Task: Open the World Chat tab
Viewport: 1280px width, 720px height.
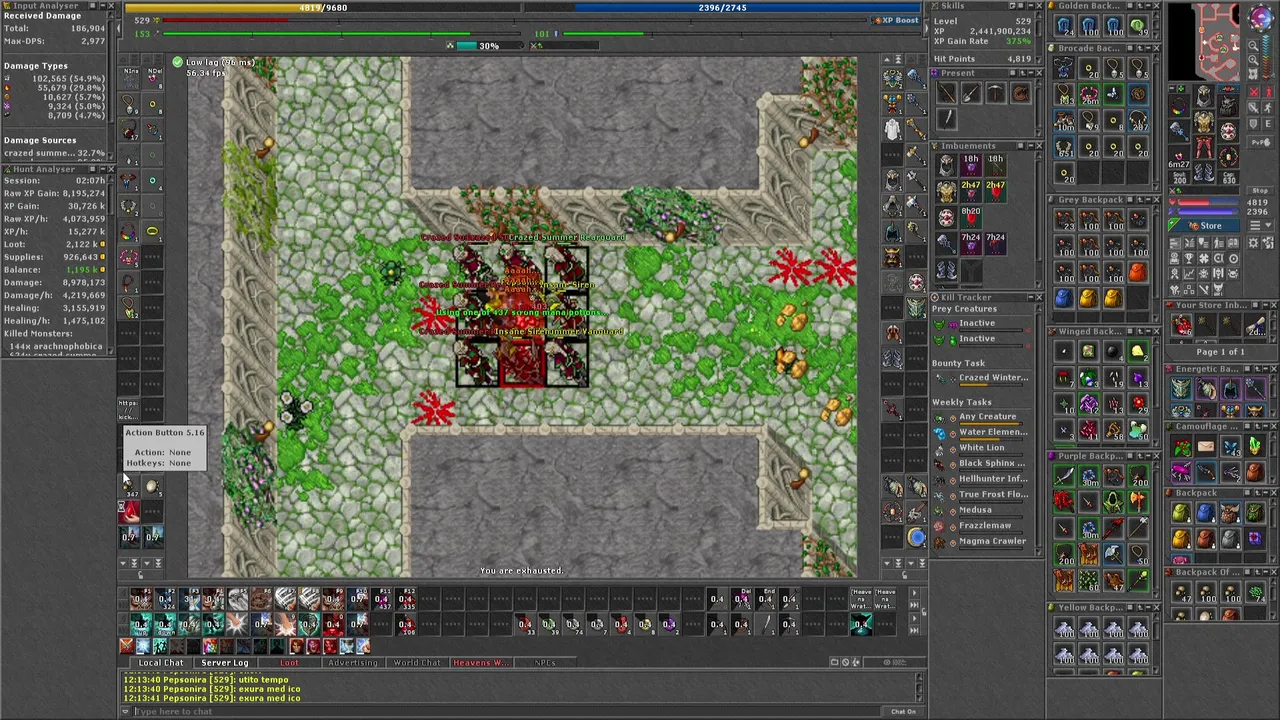Action: tap(417, 663)
